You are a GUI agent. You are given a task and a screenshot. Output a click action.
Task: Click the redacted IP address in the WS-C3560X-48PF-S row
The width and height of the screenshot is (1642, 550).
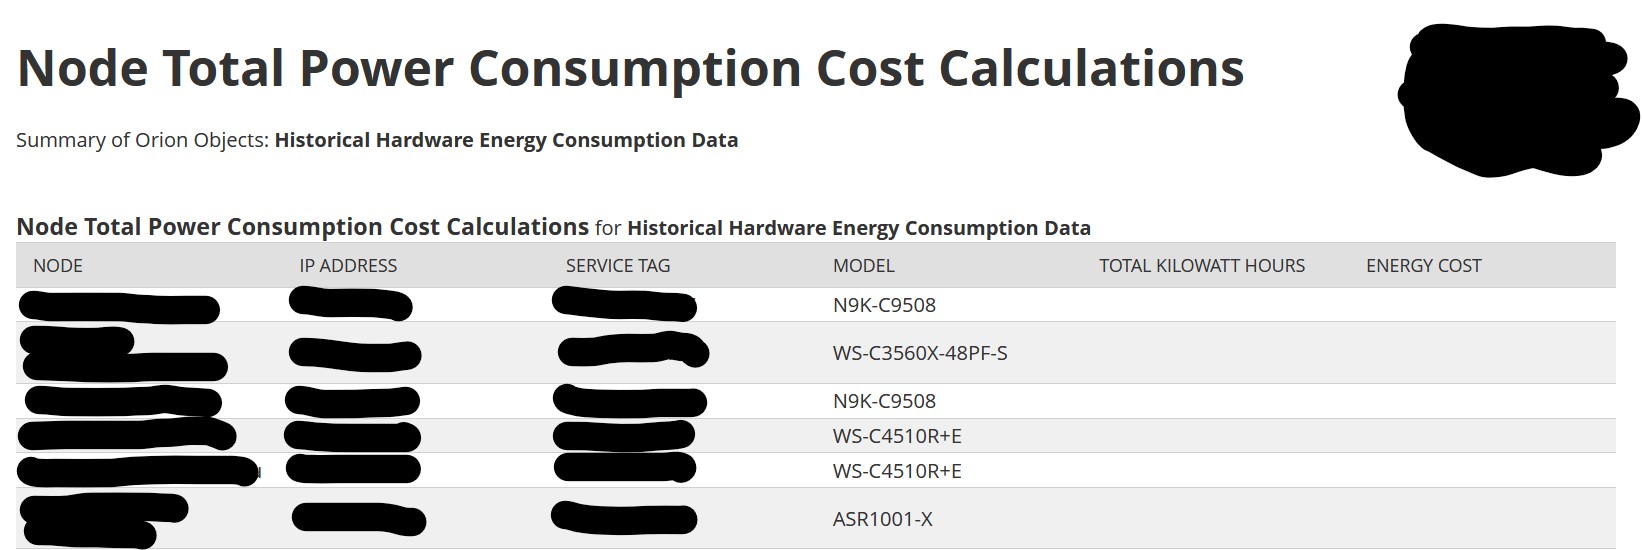(x=355, y=353)
